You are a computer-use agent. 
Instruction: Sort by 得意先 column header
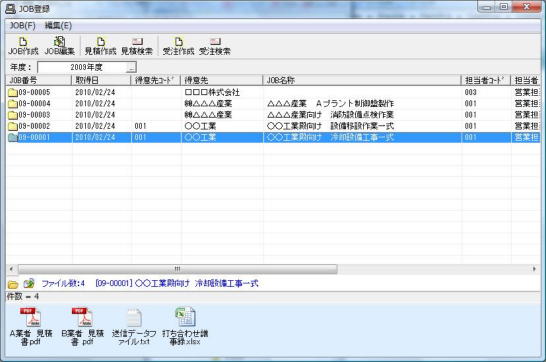(221, 80)
